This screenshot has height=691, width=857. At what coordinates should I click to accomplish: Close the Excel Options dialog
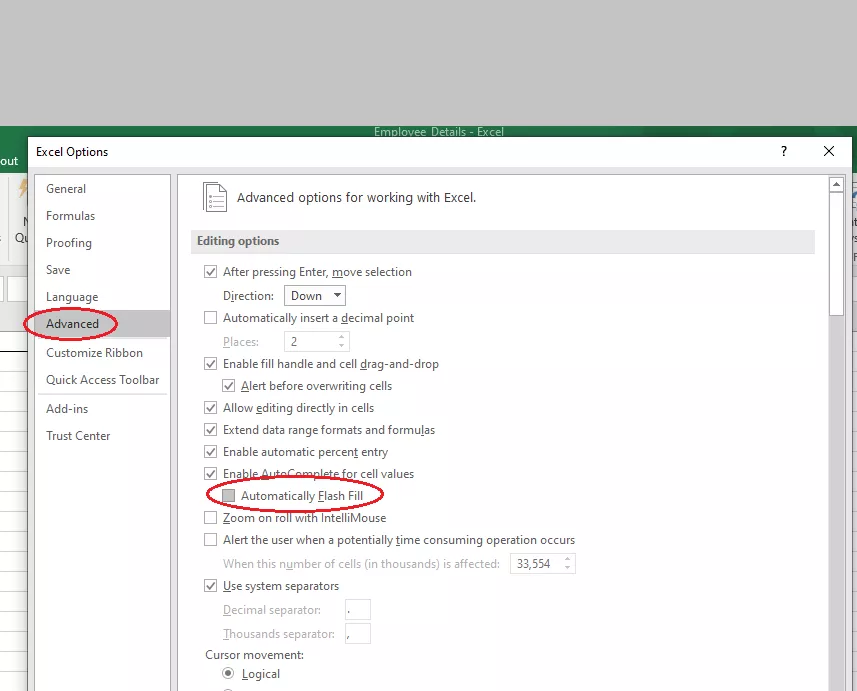[829, 151]
